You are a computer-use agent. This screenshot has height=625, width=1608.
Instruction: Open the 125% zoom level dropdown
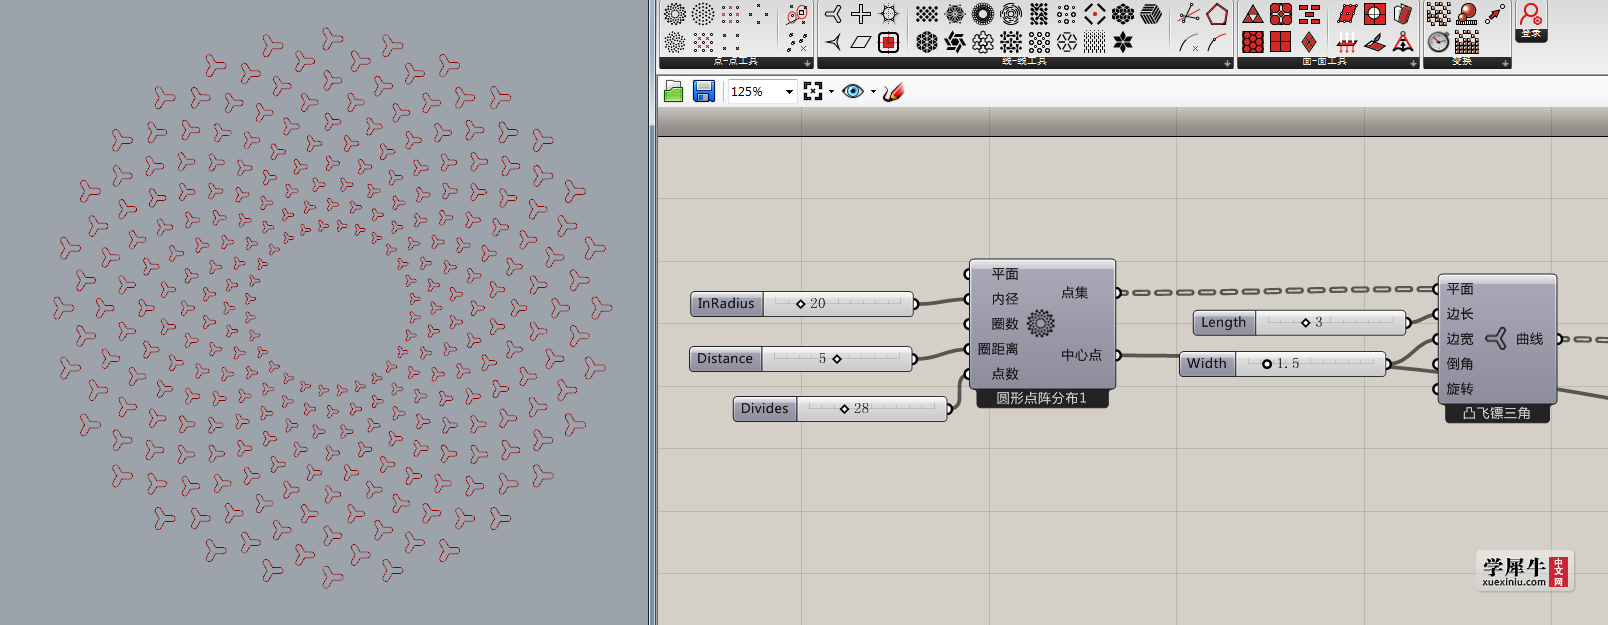click(x=762, y=92)
